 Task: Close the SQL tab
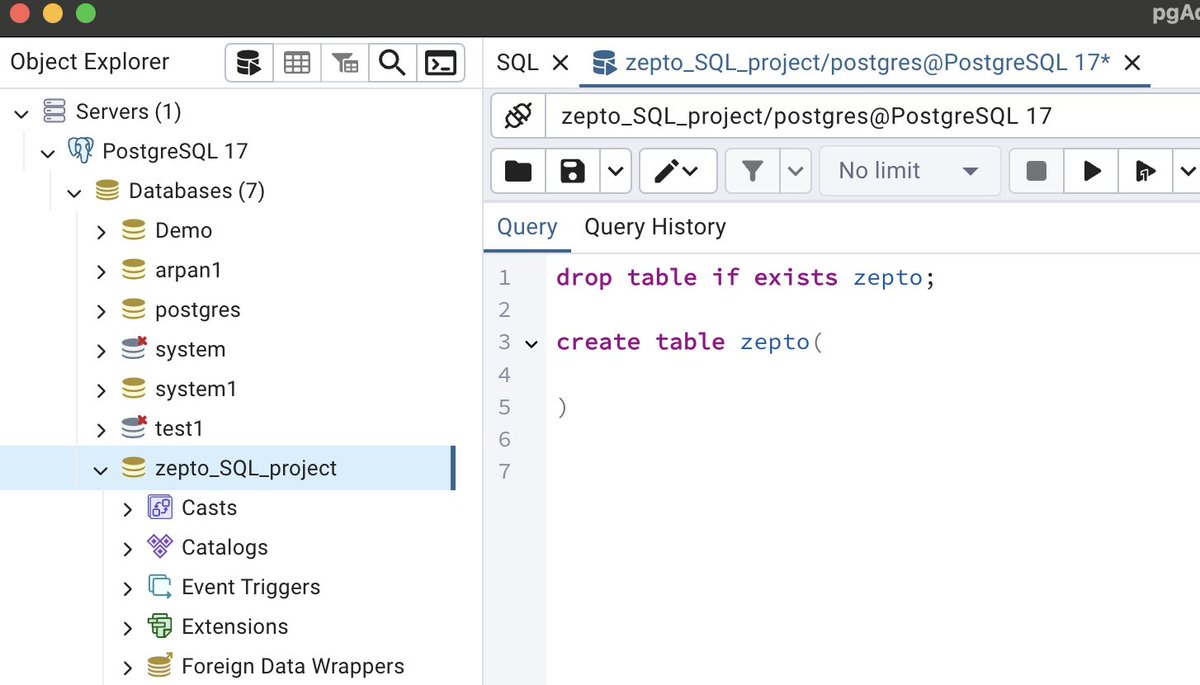point(560,63)
